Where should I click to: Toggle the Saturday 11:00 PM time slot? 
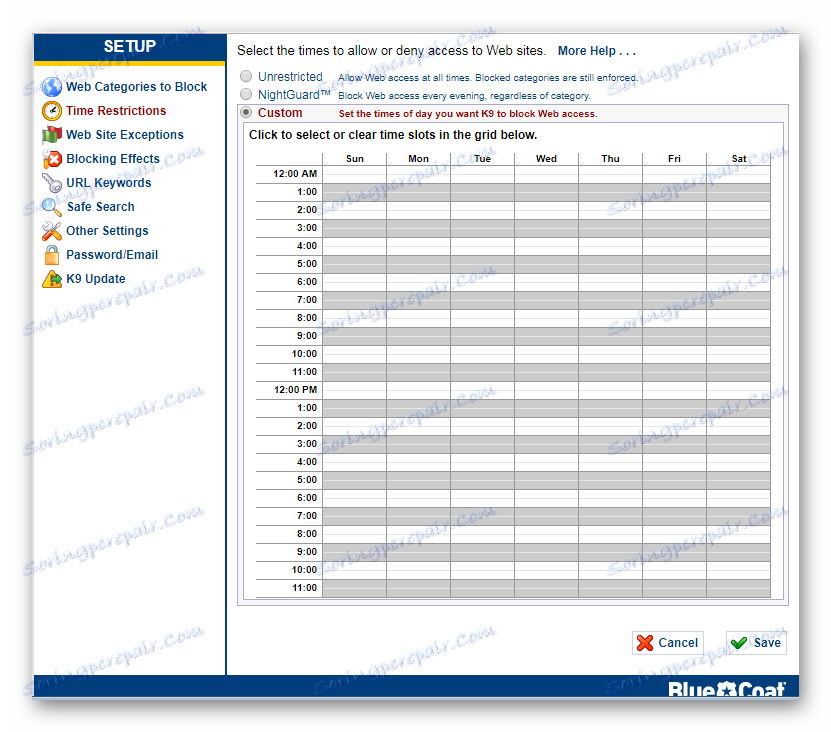(x=739, y=588)
